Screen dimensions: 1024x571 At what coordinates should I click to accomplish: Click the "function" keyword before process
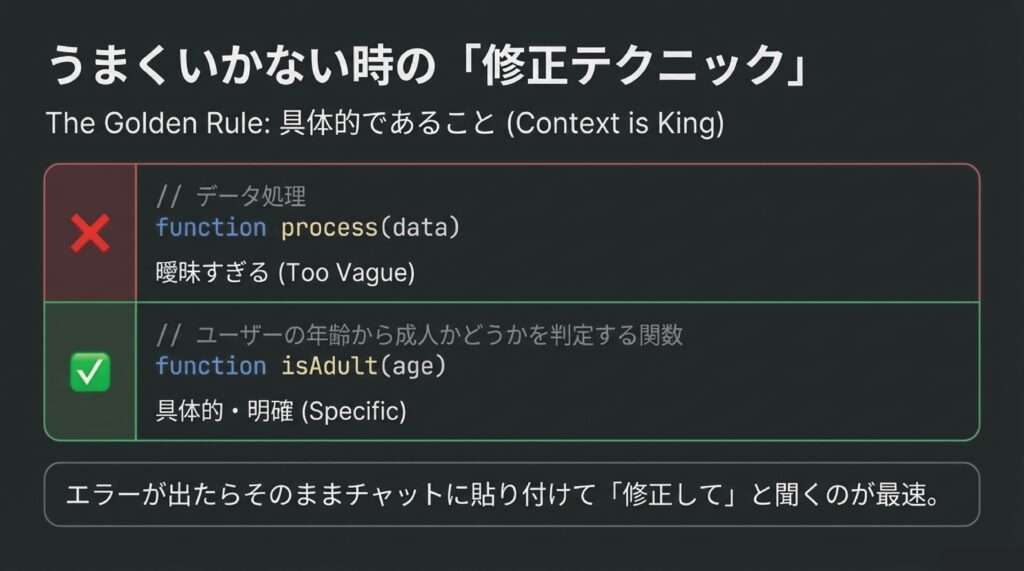pos(211,228)
